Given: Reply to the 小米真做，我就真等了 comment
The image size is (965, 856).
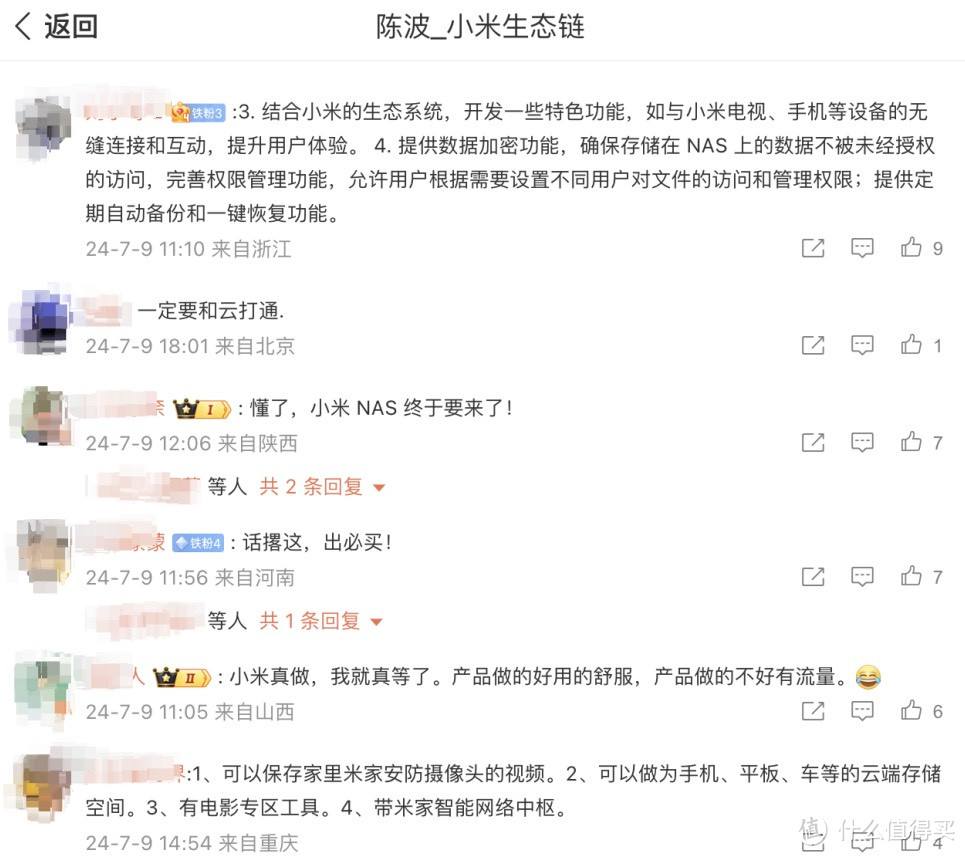Looking at the screenshot, I should coord(862,711).
